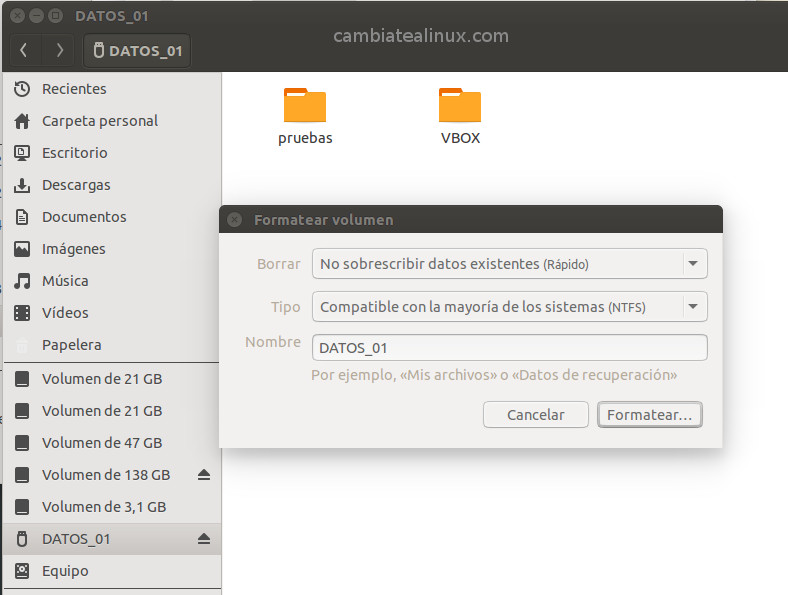Screen dimensions: 788x595
Task: Open the Tipo filesystem dropdown
Action: point(510,307)
